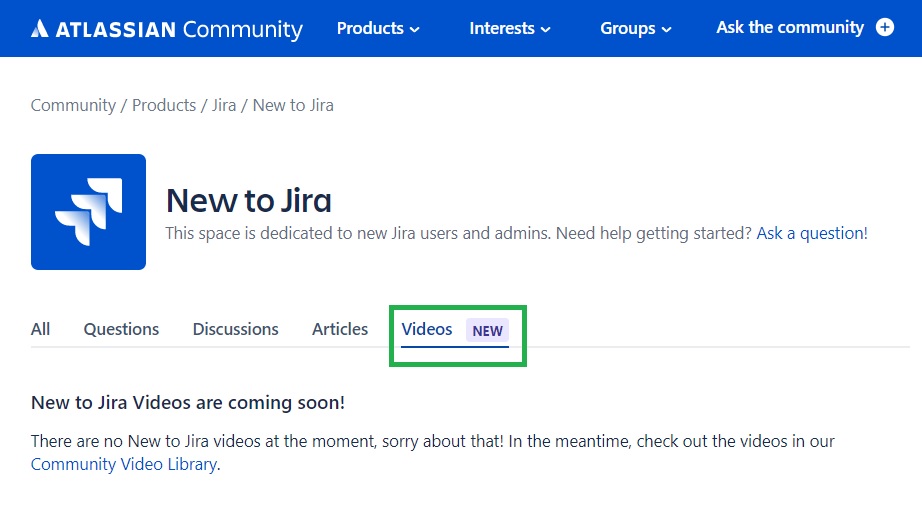Follow the Ask a question! link
The height and width of the screenshot is (511, 922).
click(811, 233)
